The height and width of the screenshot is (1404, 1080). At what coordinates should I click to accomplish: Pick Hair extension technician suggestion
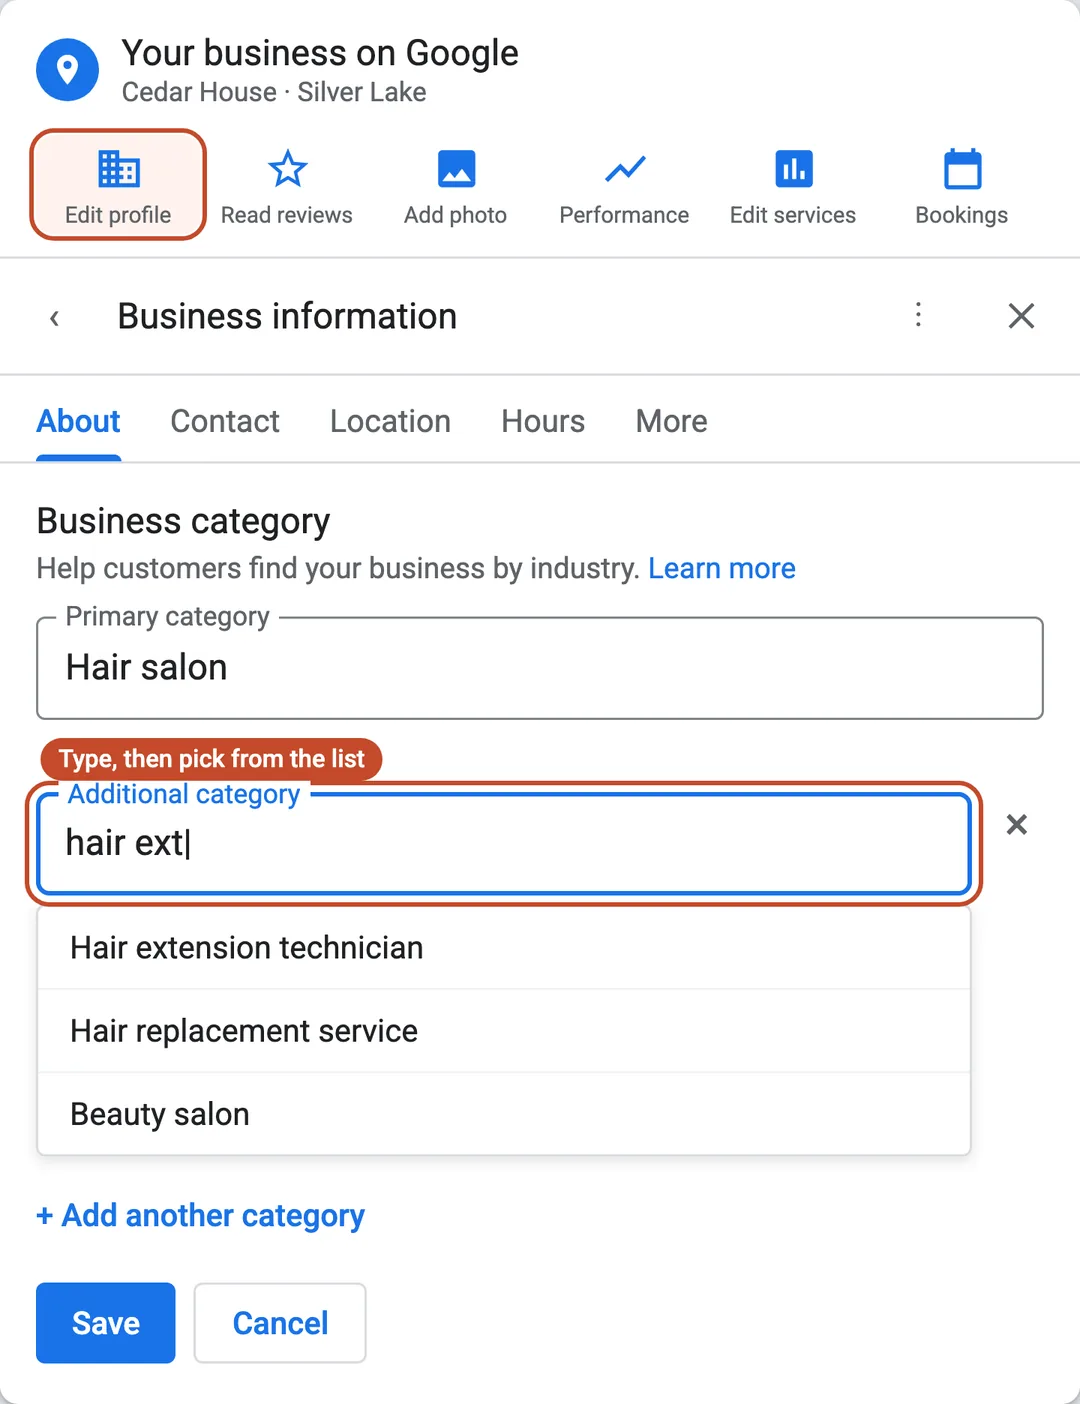pyautogui.click(x=504, y=948)
